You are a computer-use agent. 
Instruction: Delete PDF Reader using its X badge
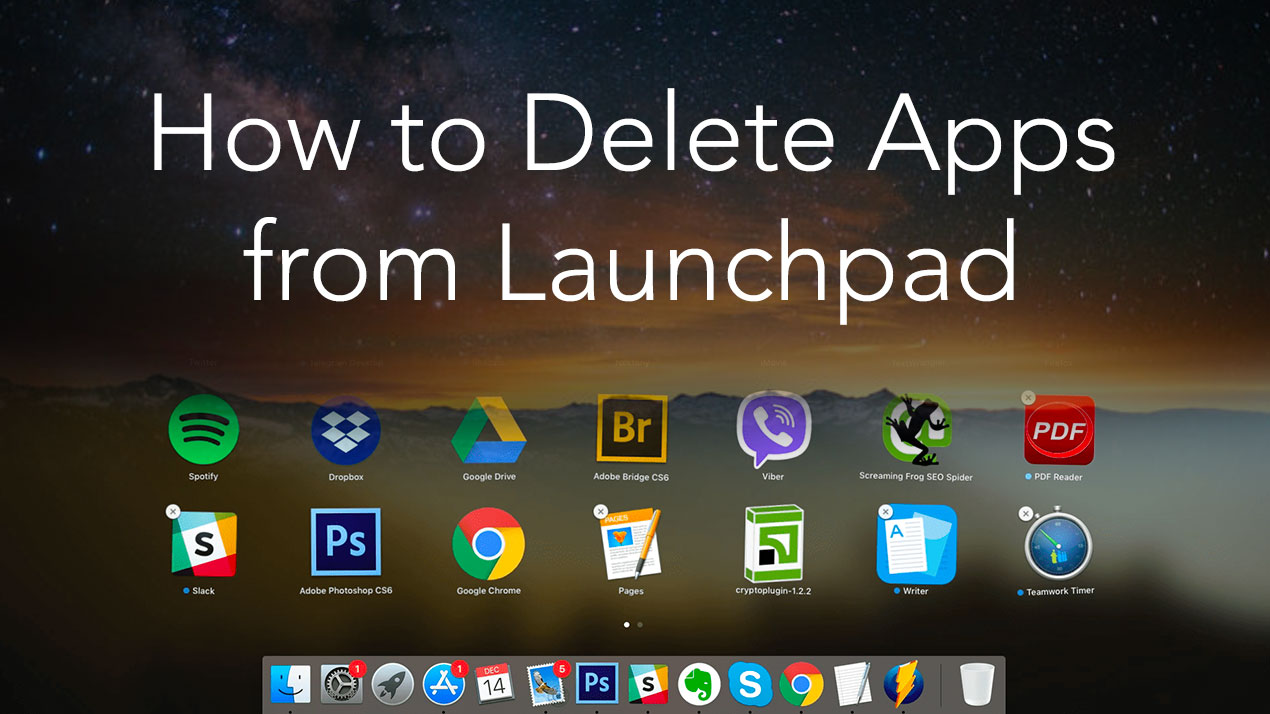coord(1028,398)
